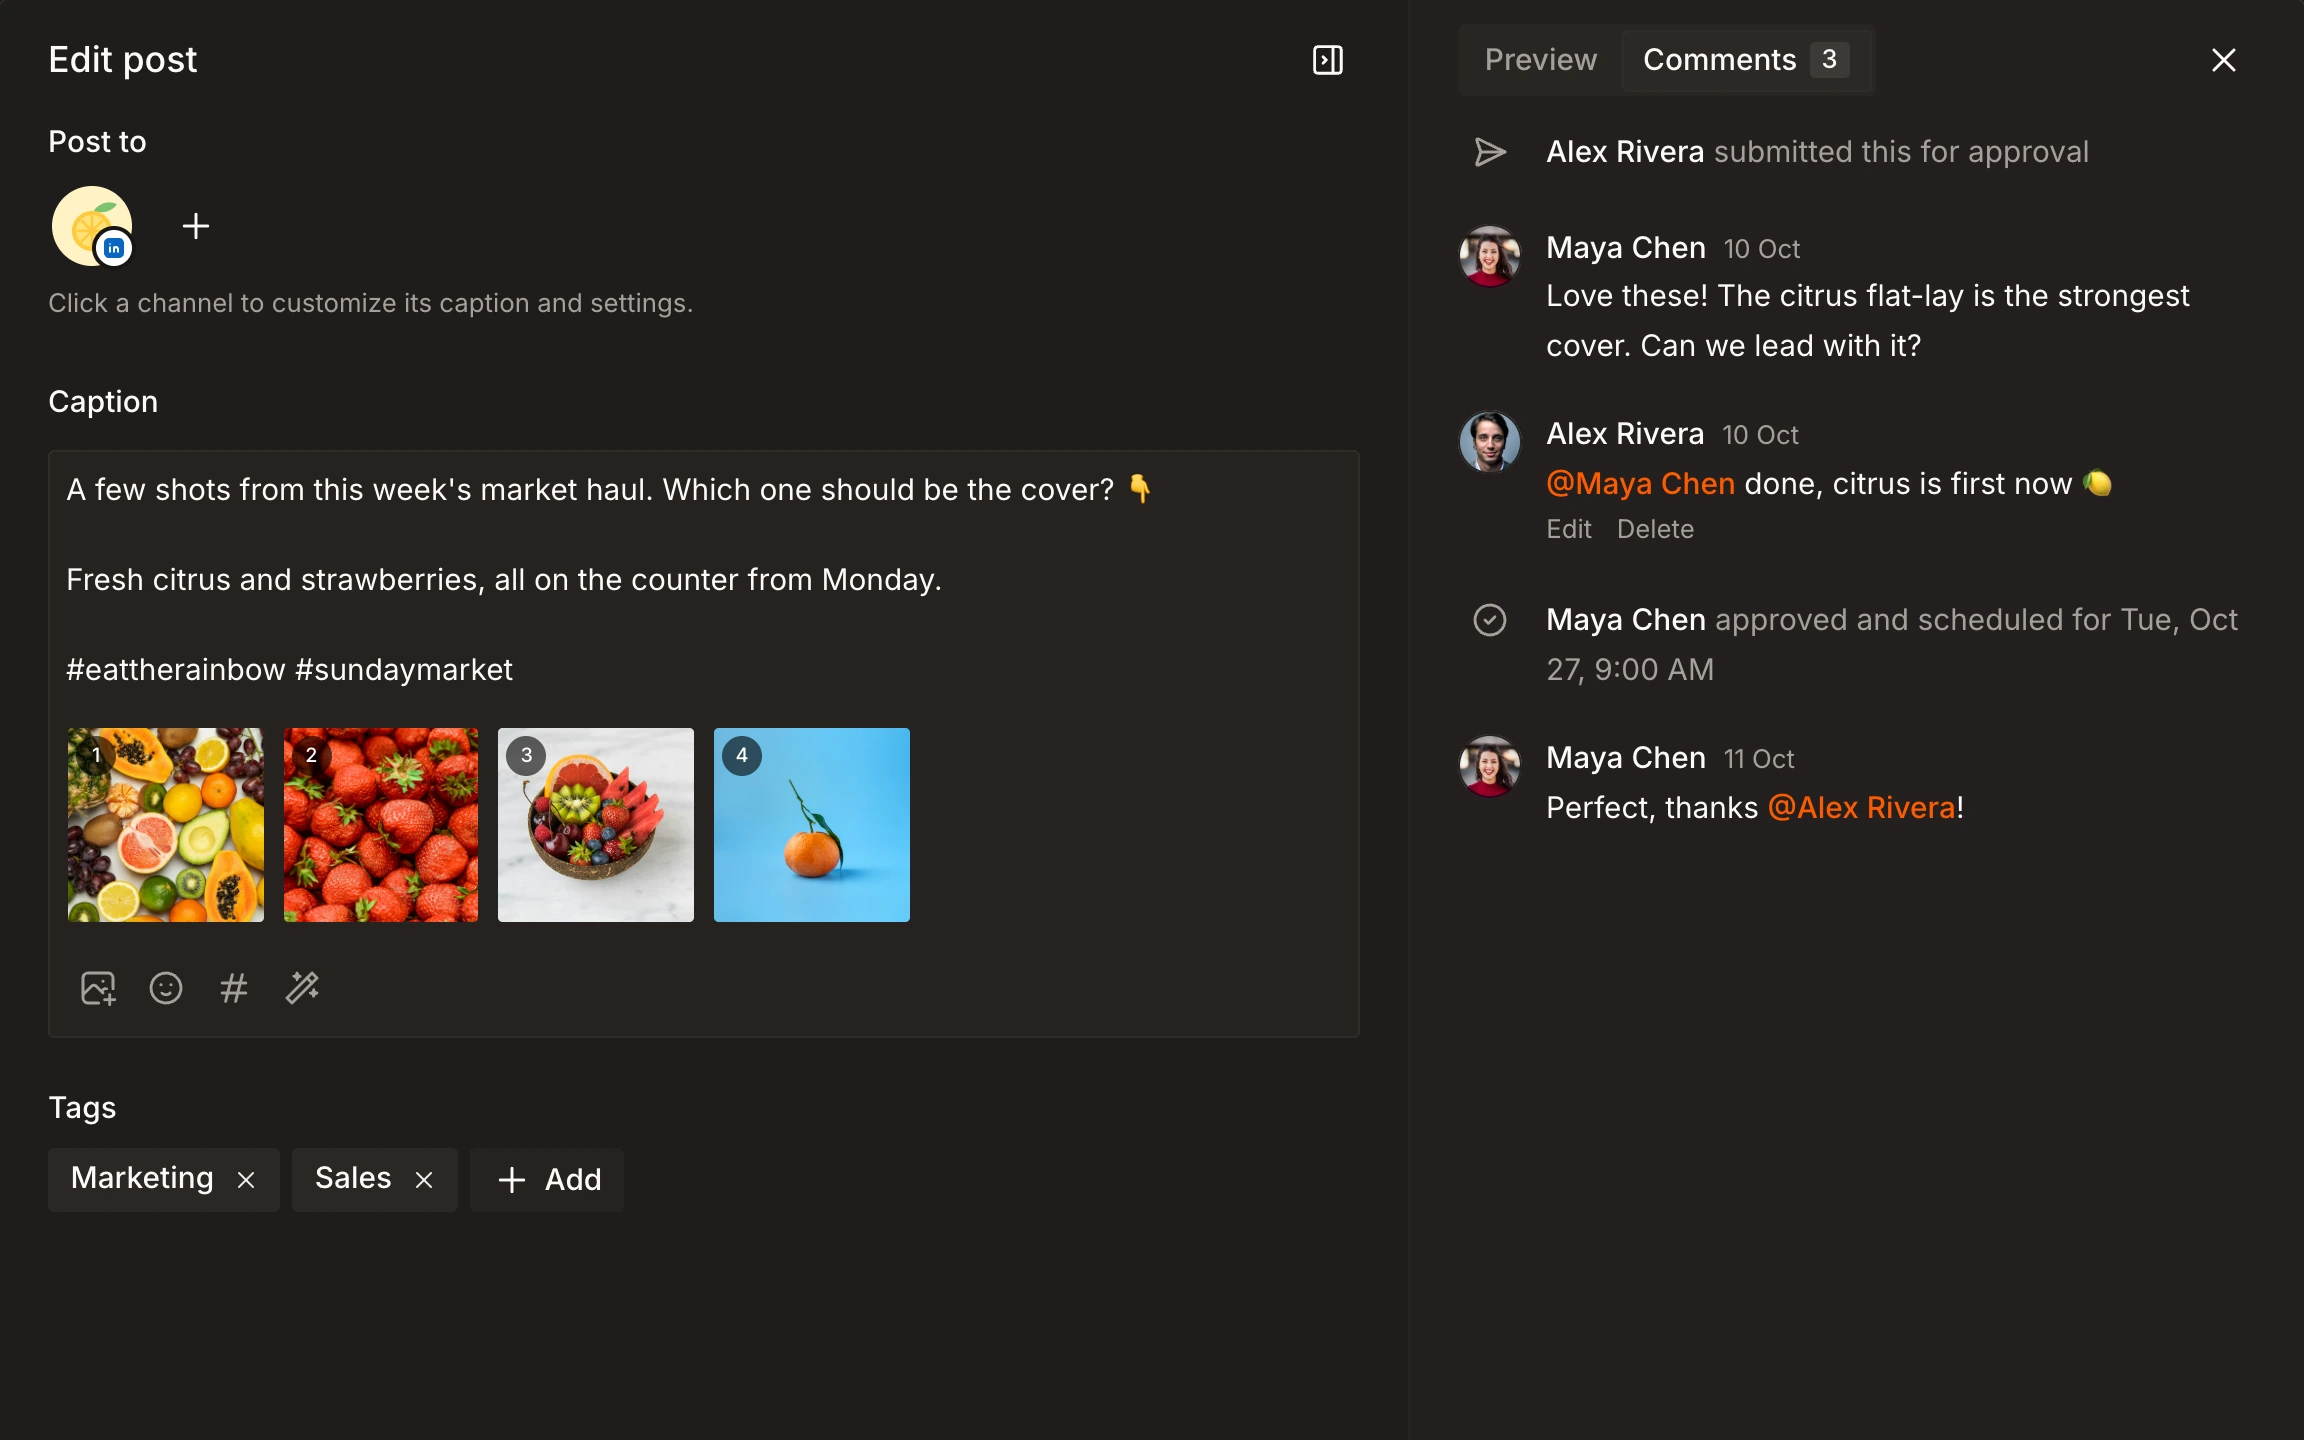Click Alex Rivera's comment avatar

click(x=1490, y=442)
